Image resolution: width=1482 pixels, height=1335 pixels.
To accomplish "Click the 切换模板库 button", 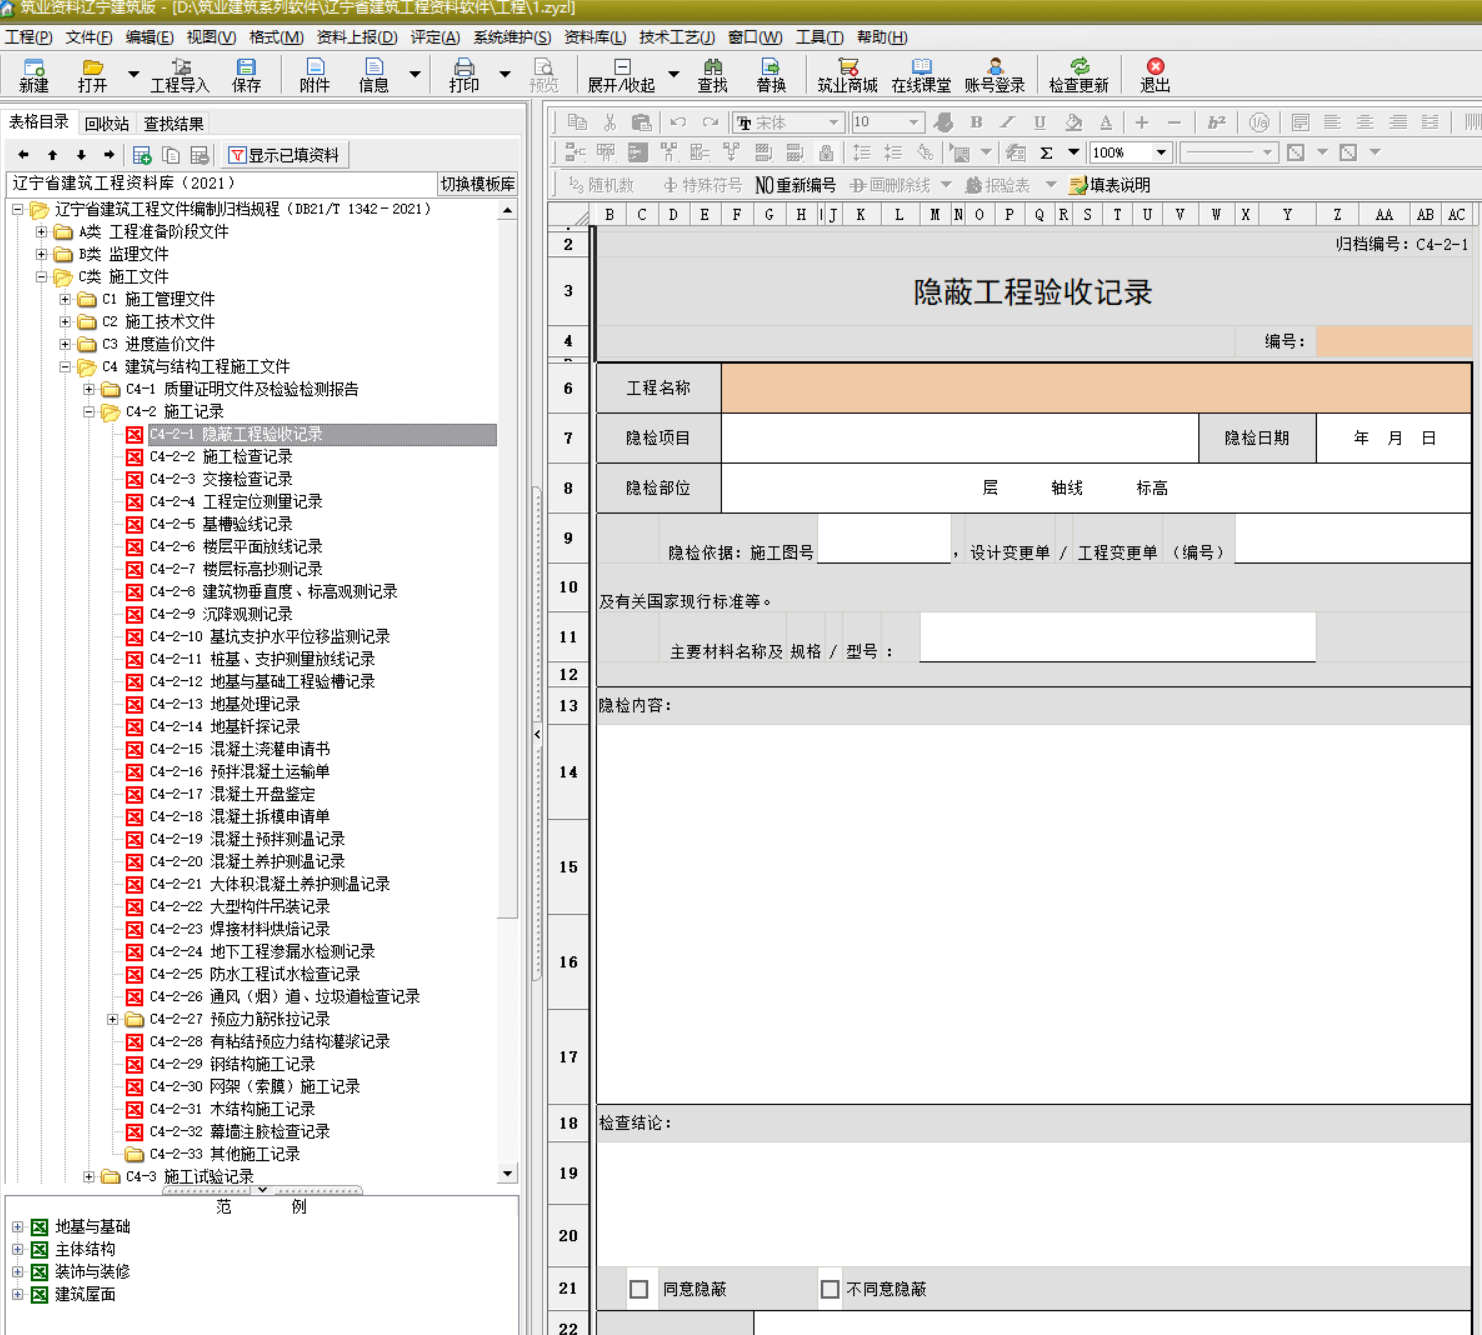I will tap(478, 184).
